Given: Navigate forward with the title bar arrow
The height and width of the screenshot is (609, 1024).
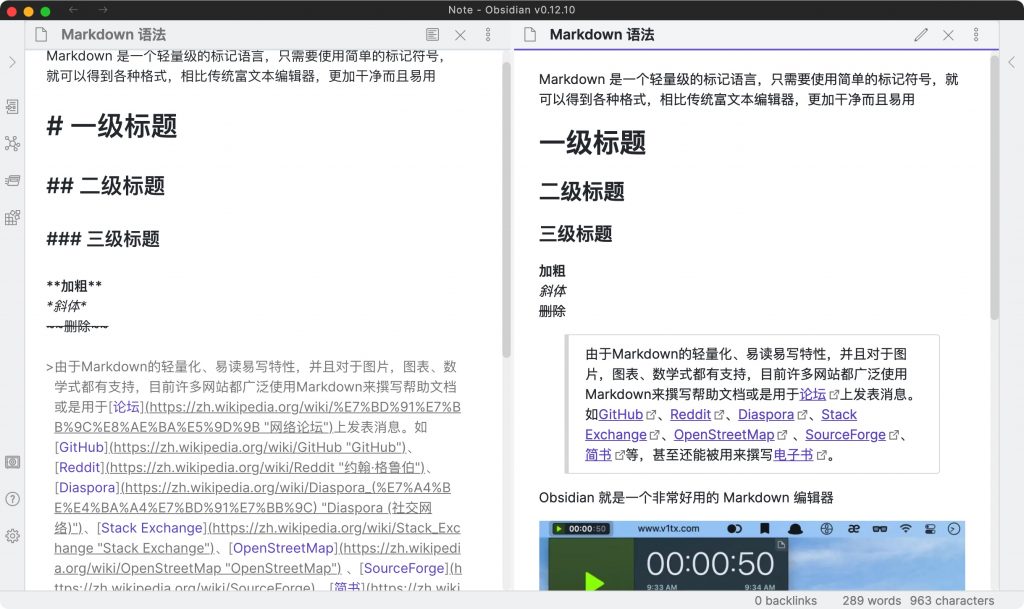Looking at the screenshot, I should pos(103,10).
